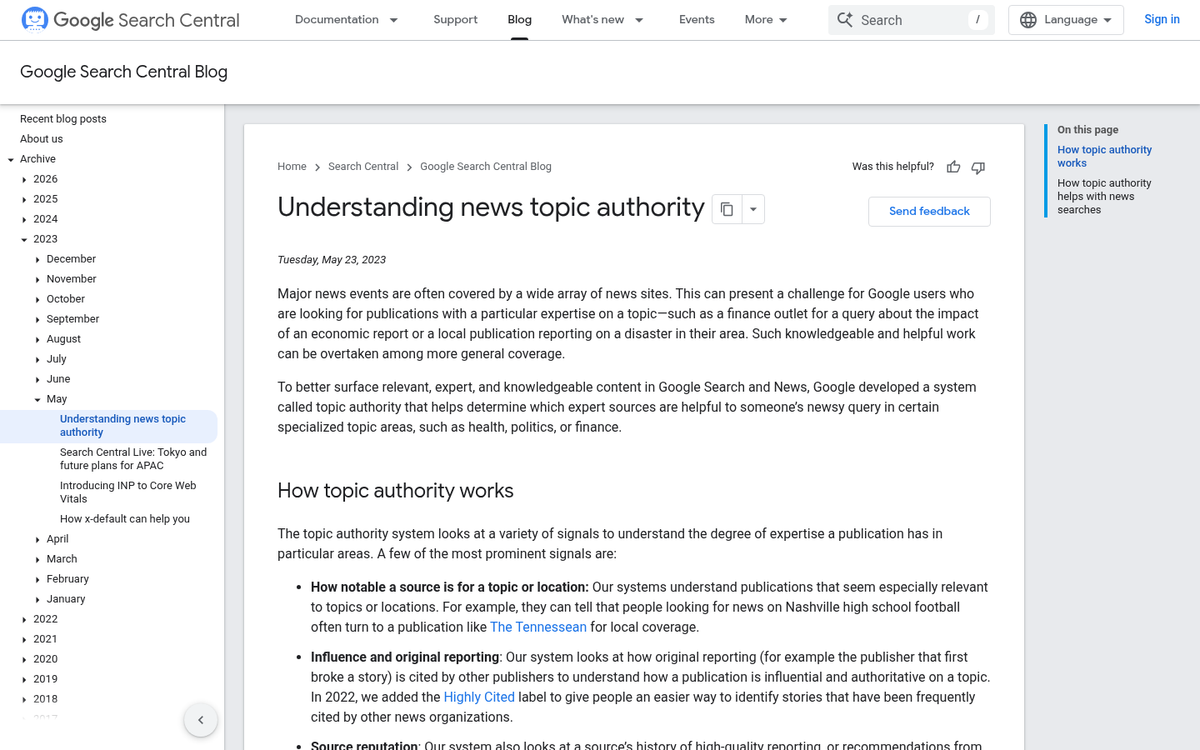Open the dropdown arrow next to the copy icon

click(x=753, y=208)
